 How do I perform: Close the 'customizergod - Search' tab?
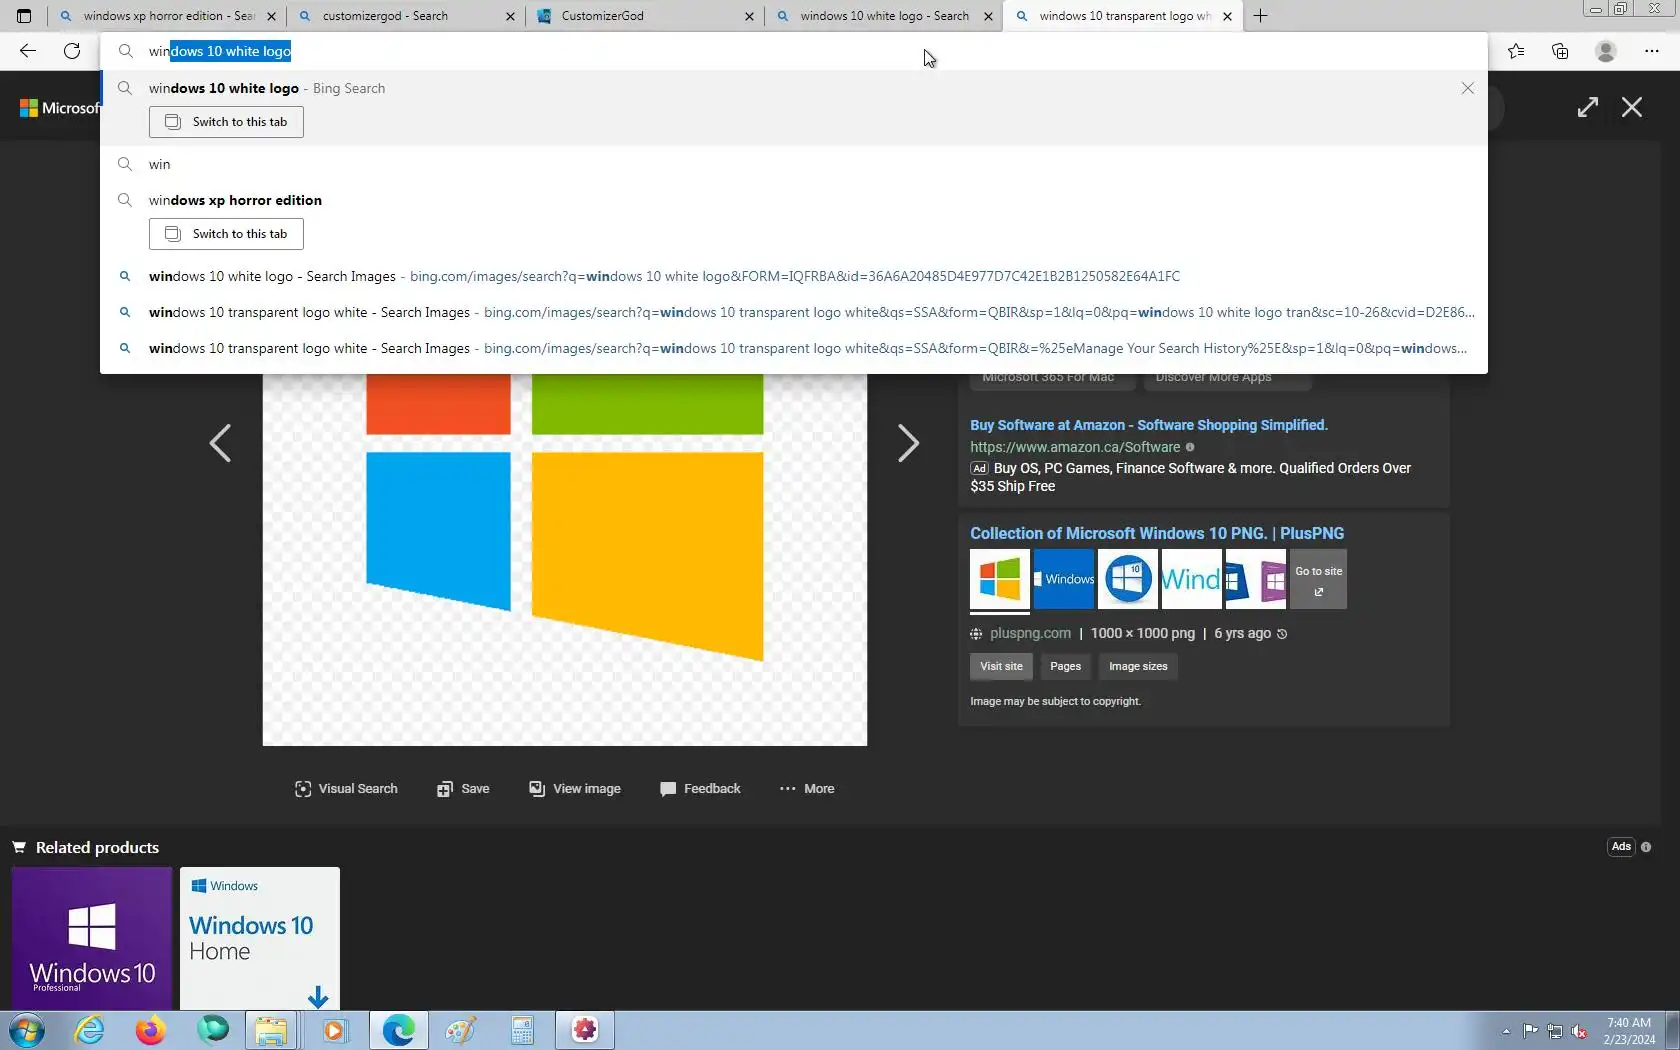[x=510, y=16]
